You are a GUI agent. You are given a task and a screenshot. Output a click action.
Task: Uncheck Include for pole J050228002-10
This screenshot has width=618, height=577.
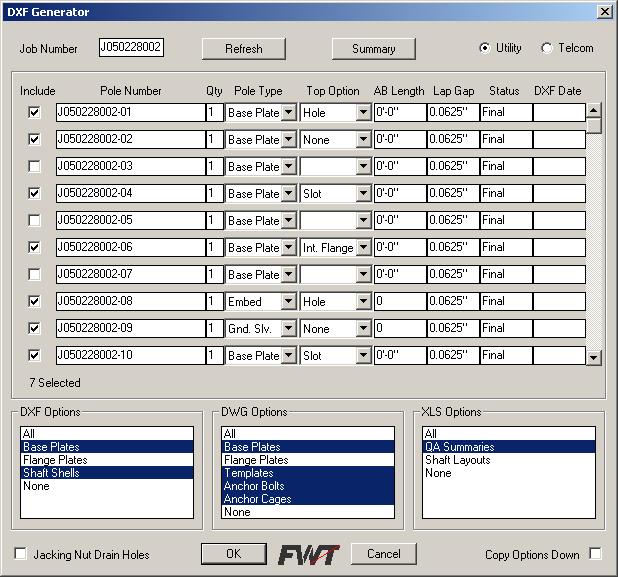[34, 355]
